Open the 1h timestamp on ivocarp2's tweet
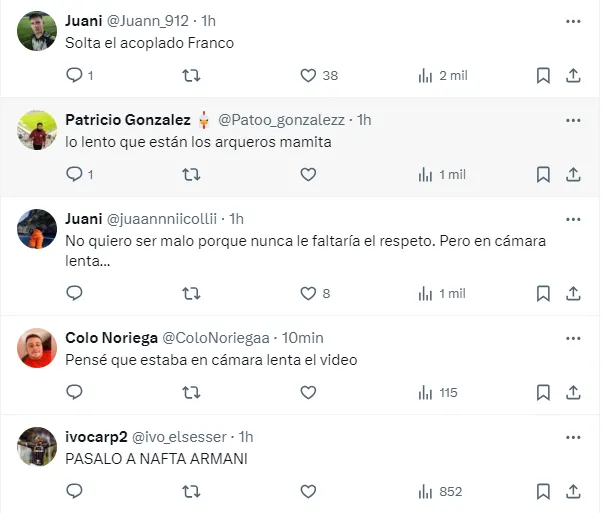603x513 pixels. (245, 436)
